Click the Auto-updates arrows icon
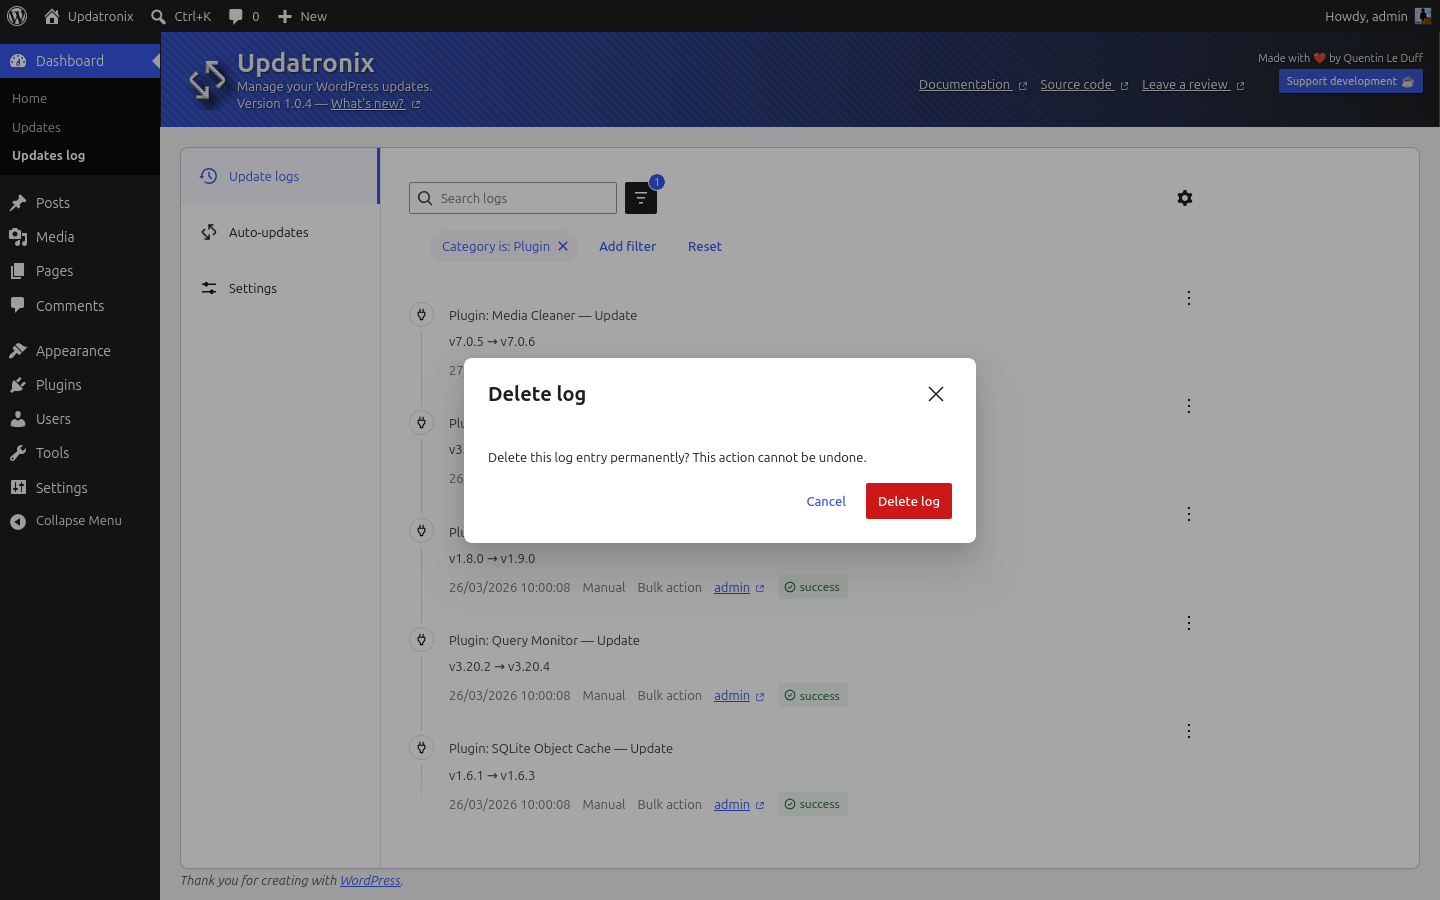This screenshot has width=1440, height=900. 208,231
